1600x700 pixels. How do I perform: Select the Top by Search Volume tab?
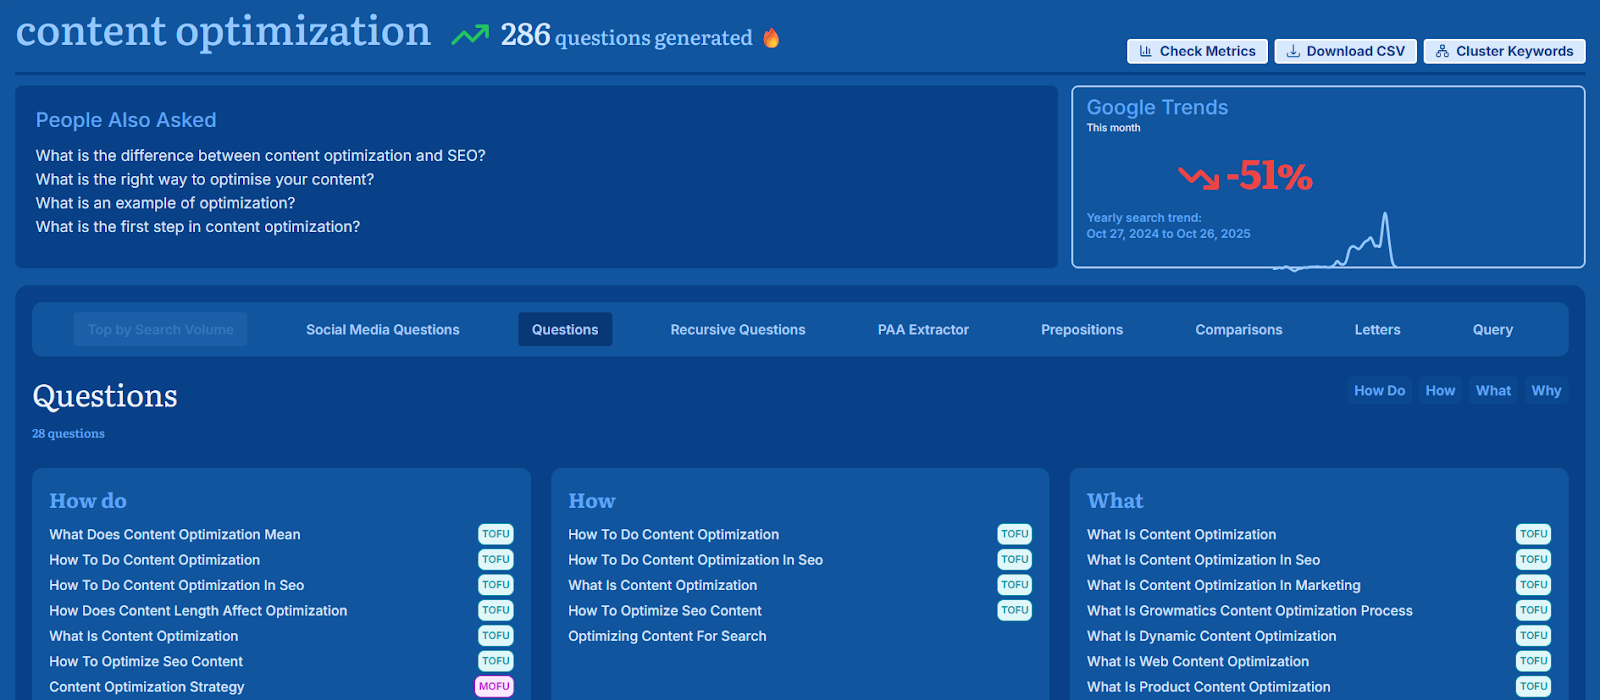coord(160,330)
